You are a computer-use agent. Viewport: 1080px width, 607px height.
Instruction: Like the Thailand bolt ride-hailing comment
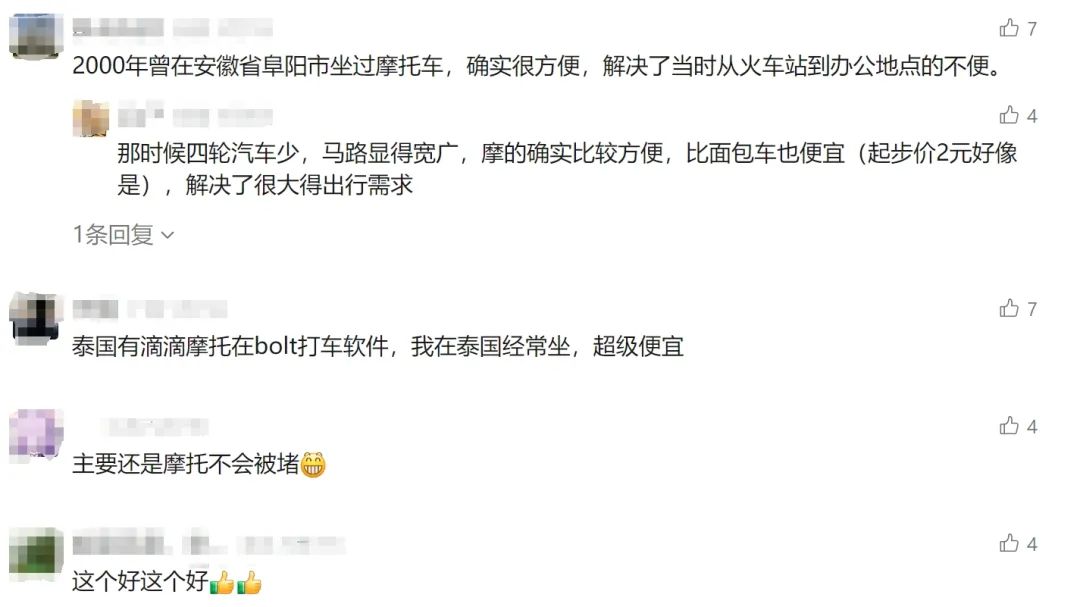tap(1009, 308)
